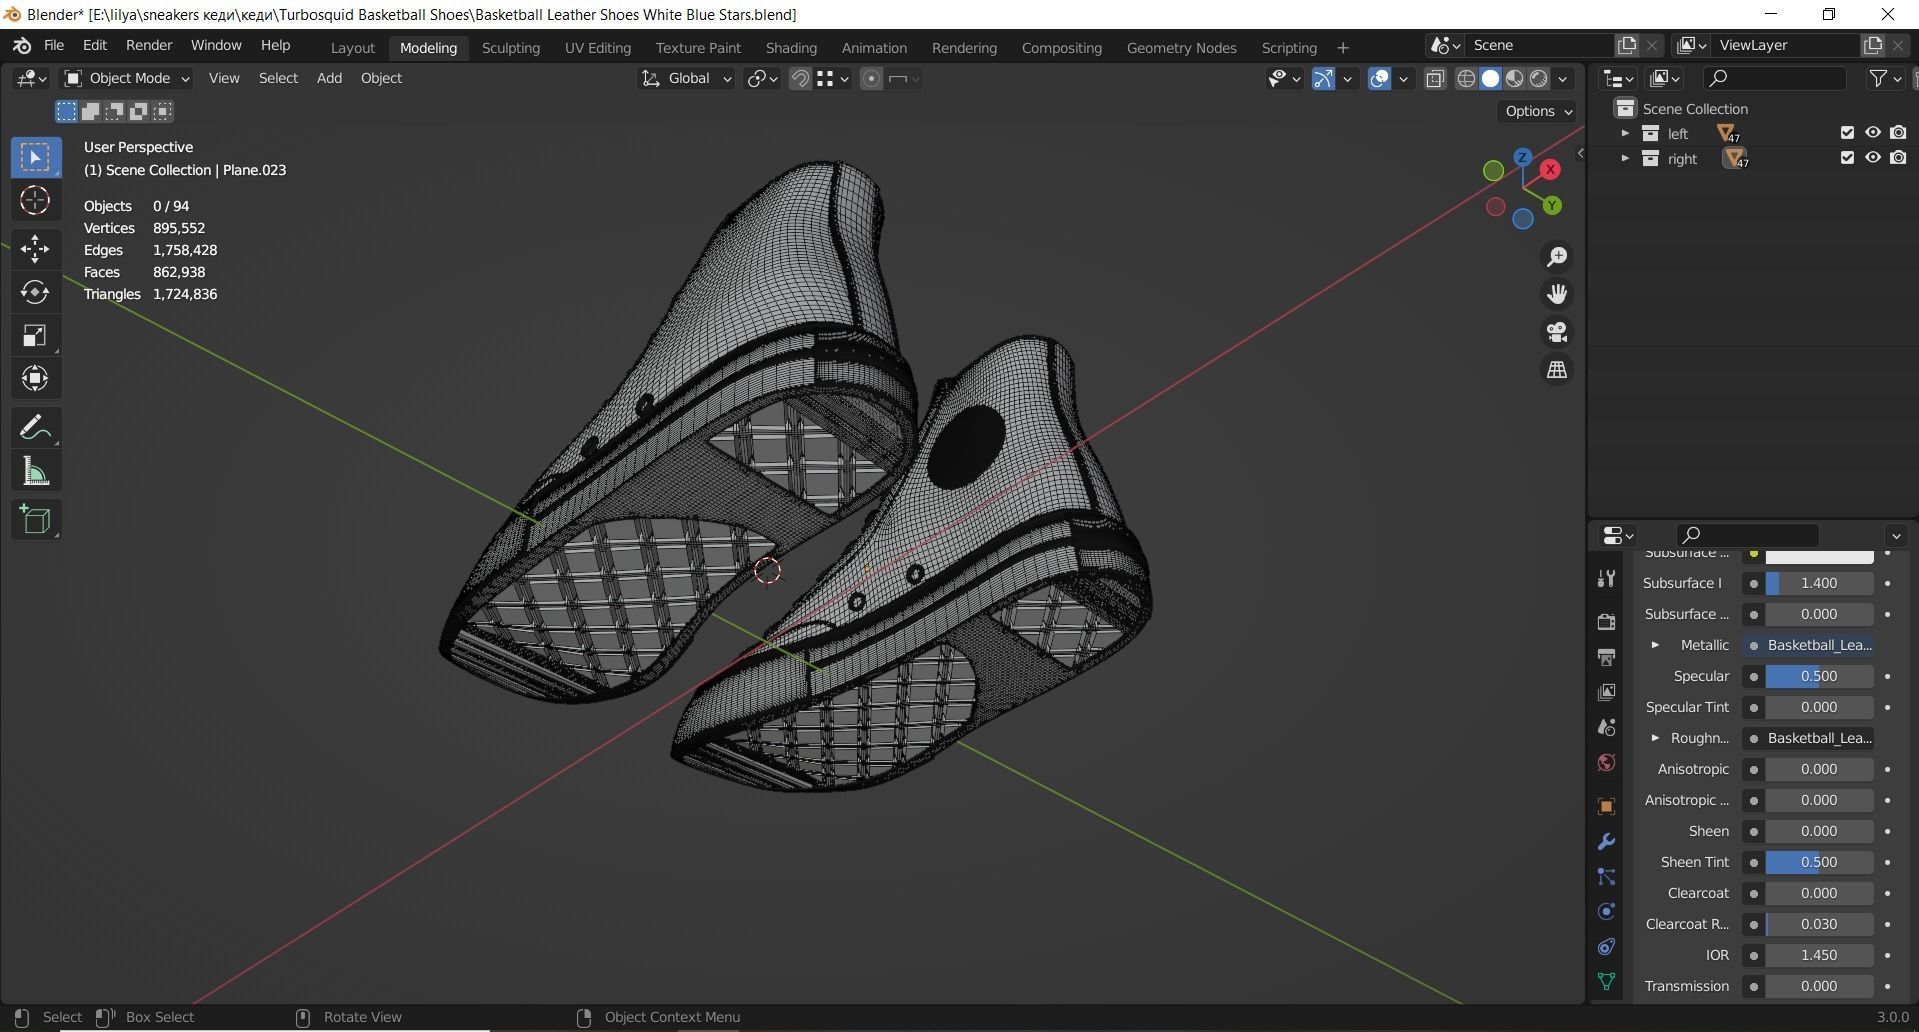Image resolution: width=1919 pixels, height=1032 pixels.
Task: Open the Edit menu
Action: click(x=95, y=46)
